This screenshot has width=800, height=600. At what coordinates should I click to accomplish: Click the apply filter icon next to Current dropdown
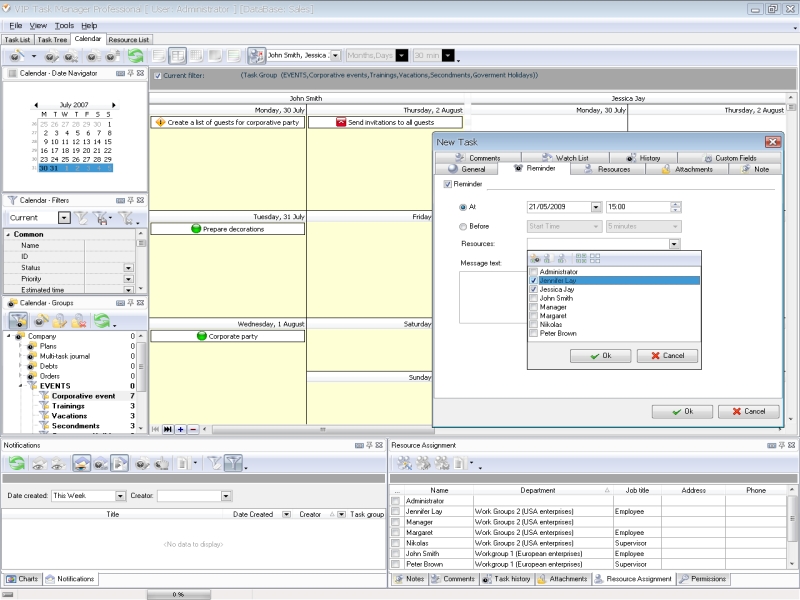(x=81, y=218)
